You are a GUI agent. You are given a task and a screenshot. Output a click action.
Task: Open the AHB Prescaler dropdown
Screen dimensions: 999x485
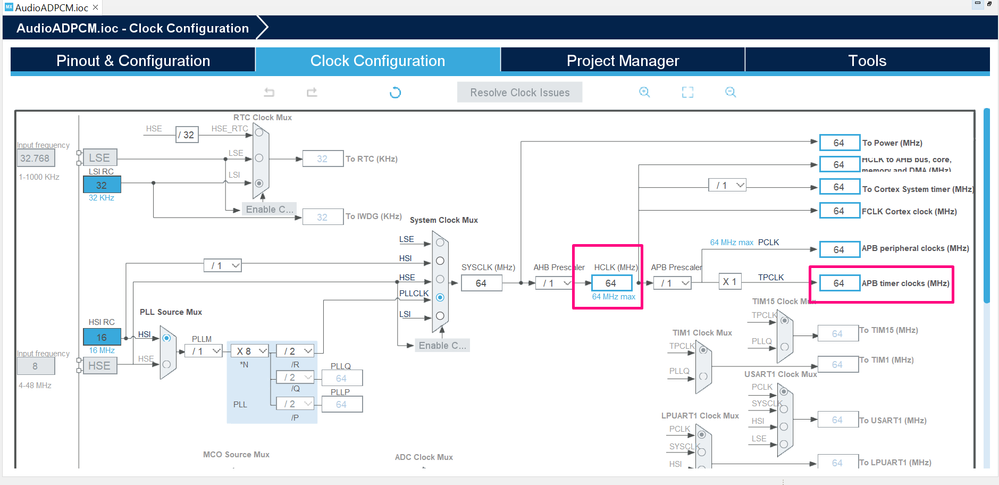(x=554, y=283)
